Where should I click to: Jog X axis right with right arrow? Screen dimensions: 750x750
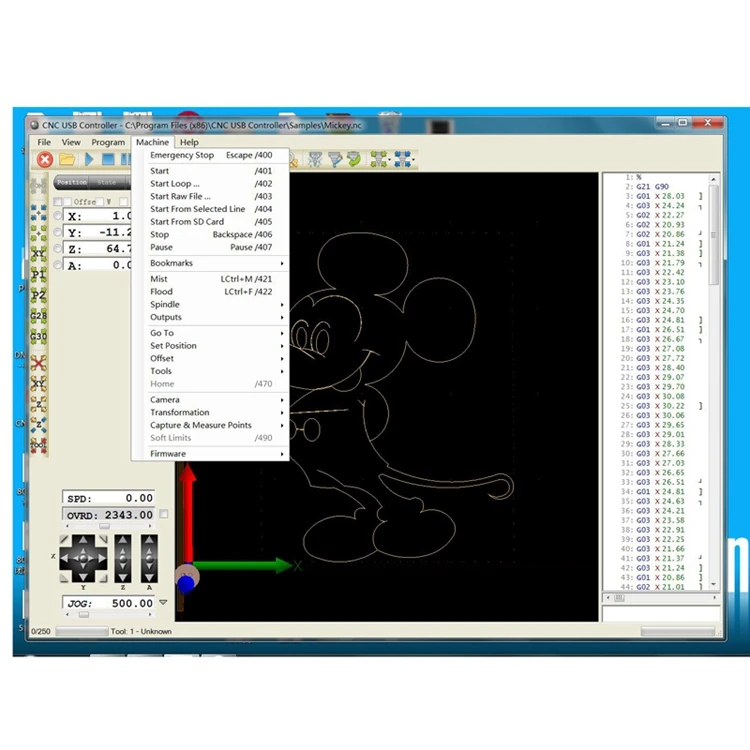click(101, 558)
